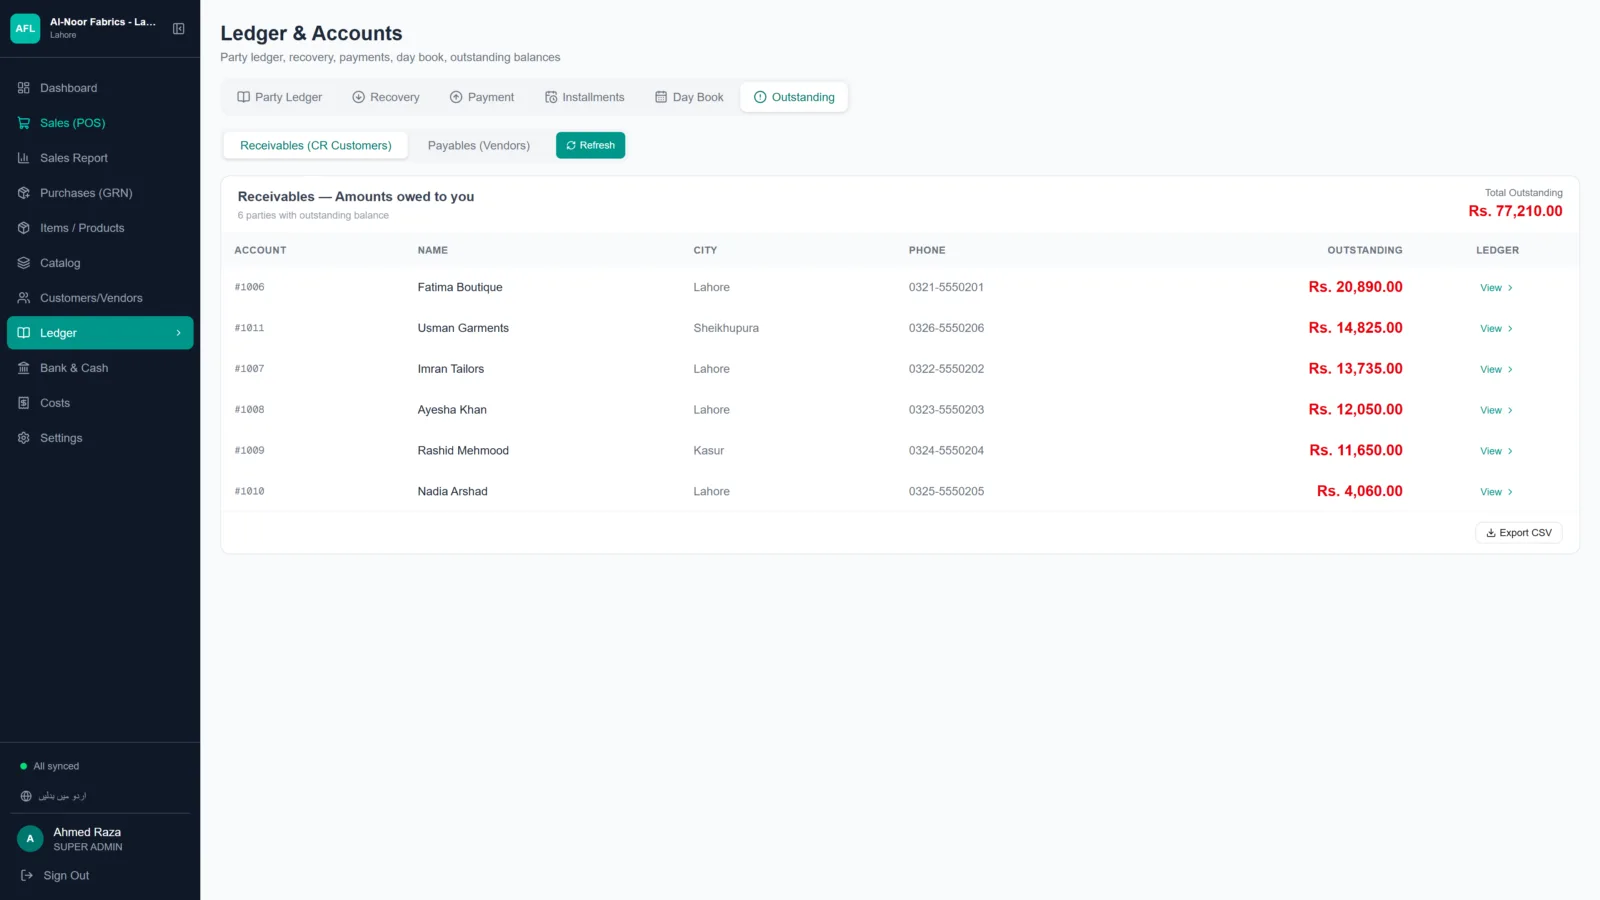Open the Costs section
Screen dimensions: 1600x900
tap(100, 403)
